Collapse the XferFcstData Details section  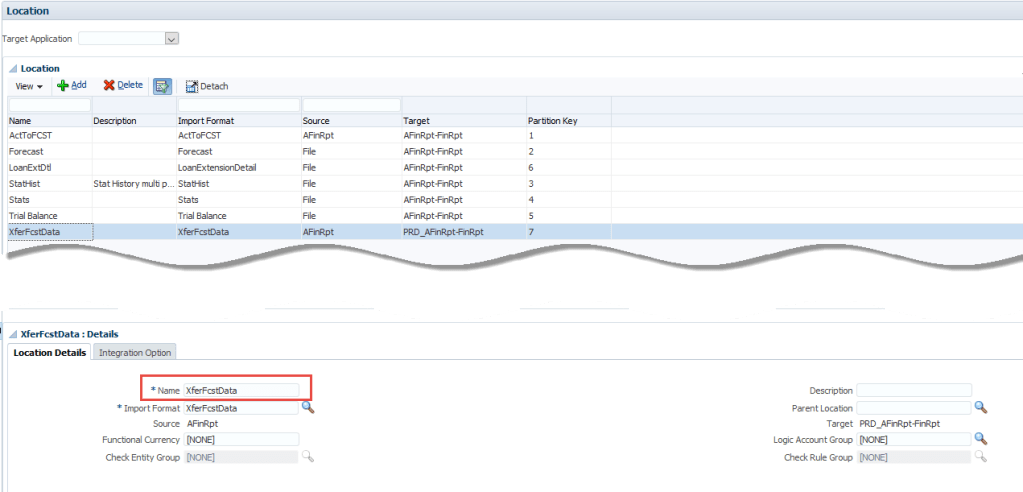pyautogui.click(x=13, y=334)
